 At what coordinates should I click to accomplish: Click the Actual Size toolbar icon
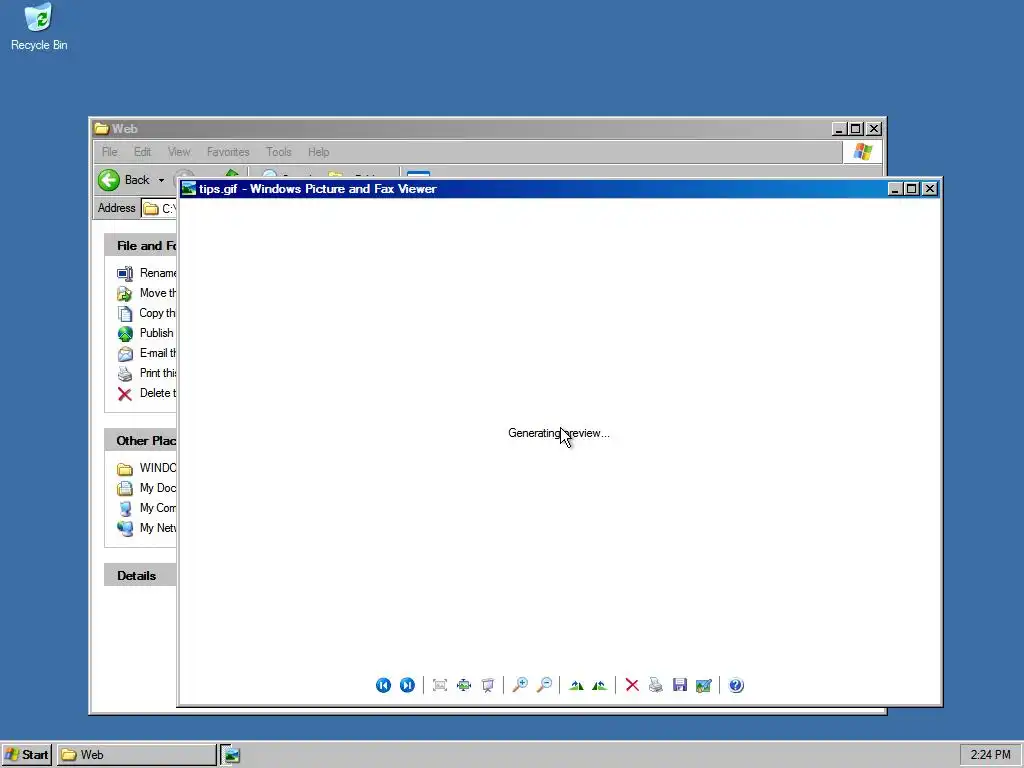pos(464,685)
